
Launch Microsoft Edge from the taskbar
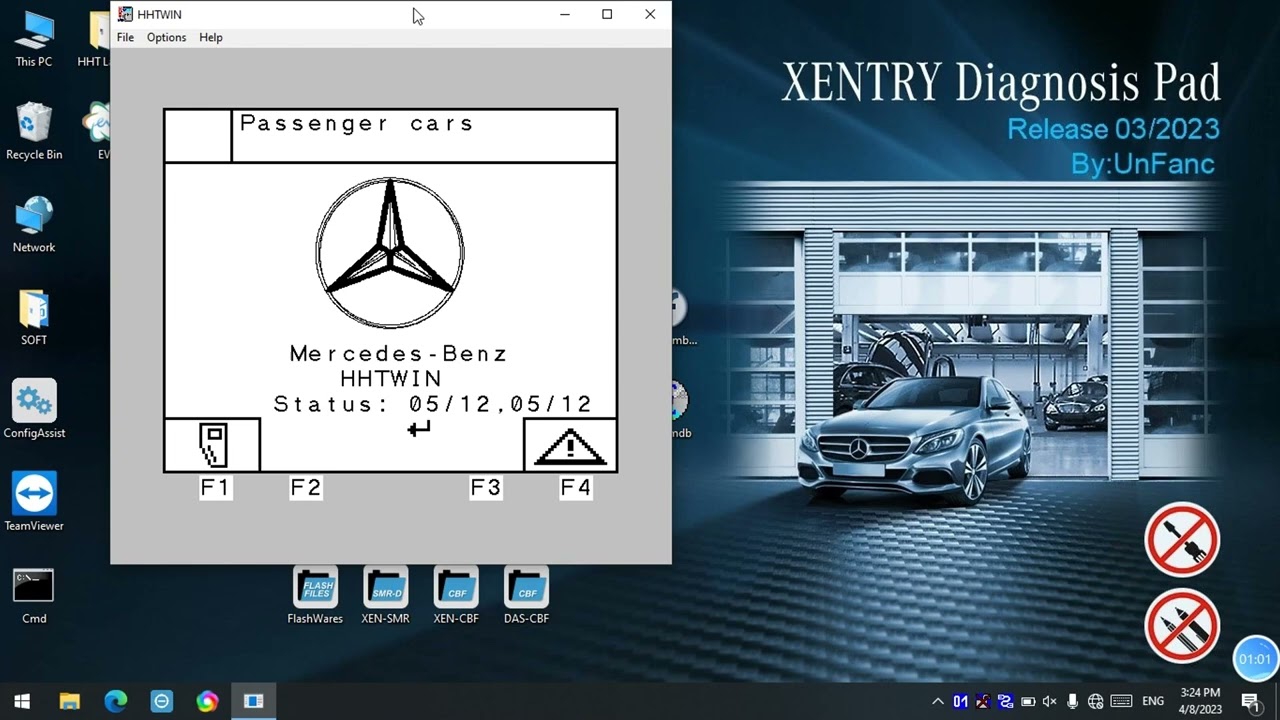pos(115,701)
